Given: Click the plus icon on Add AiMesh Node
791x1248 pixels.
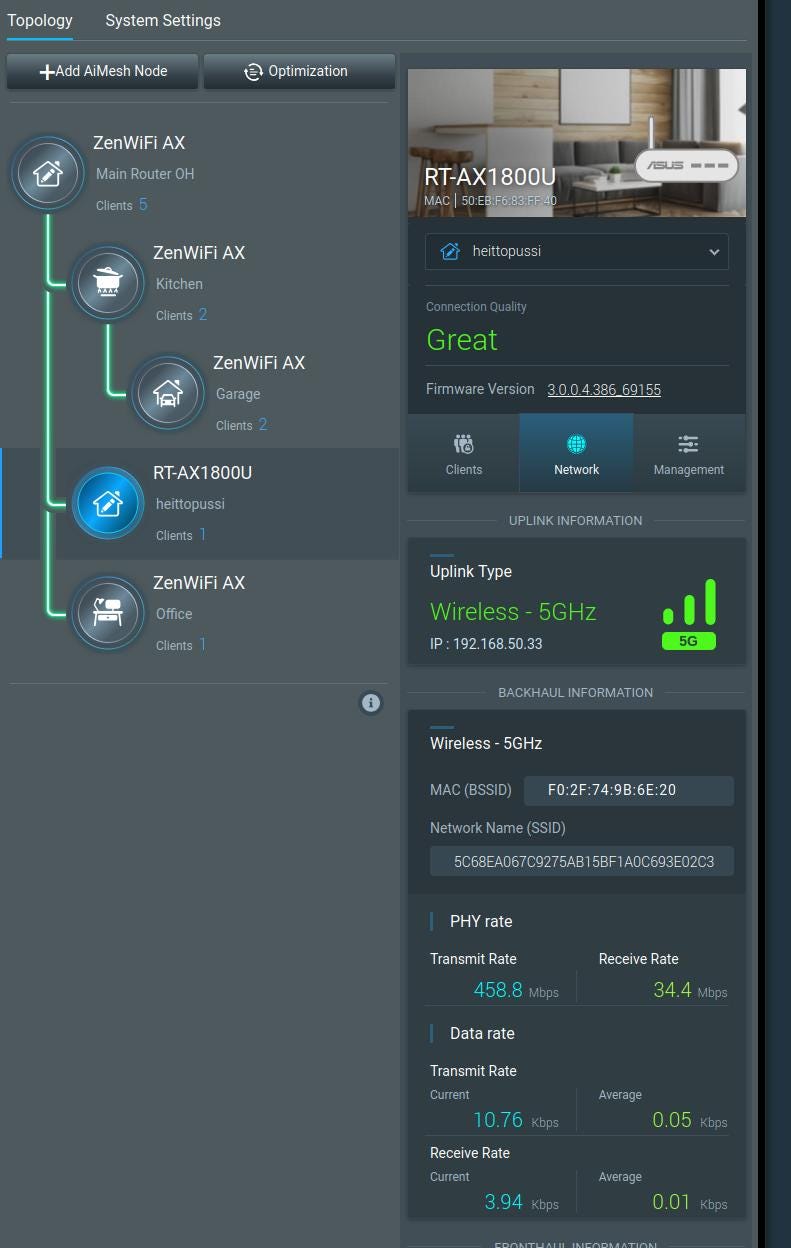Looking at the screenshot, I should pos(46,72).
